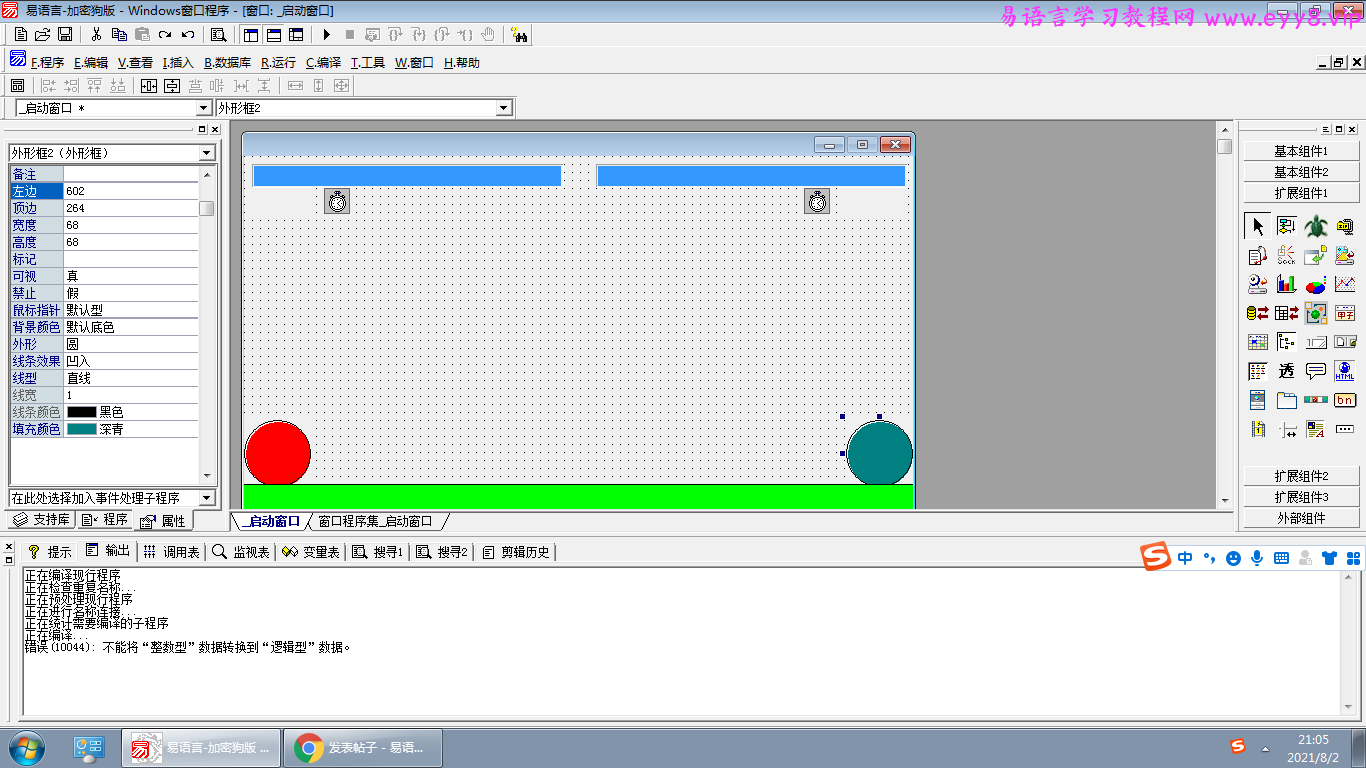Viewport: 1366px width, 768px height.
Task: Click the Run program play icon
Action: pyautogui.click(x=326, y=35)
